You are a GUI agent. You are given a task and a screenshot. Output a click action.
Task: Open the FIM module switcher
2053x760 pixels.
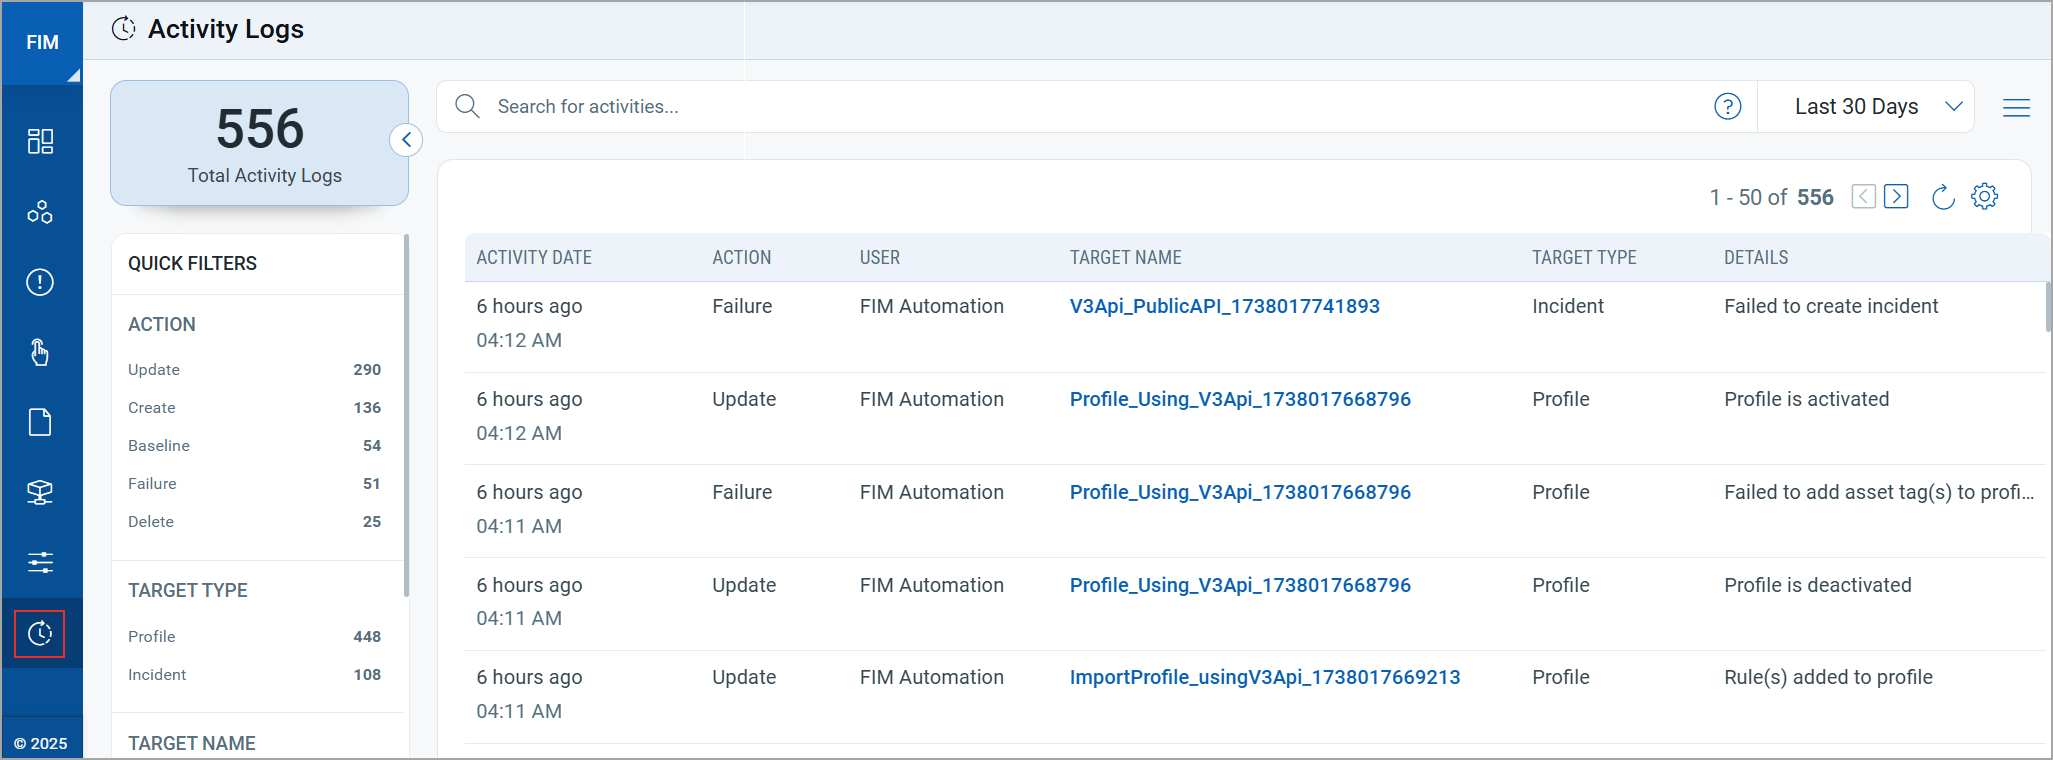42,43
